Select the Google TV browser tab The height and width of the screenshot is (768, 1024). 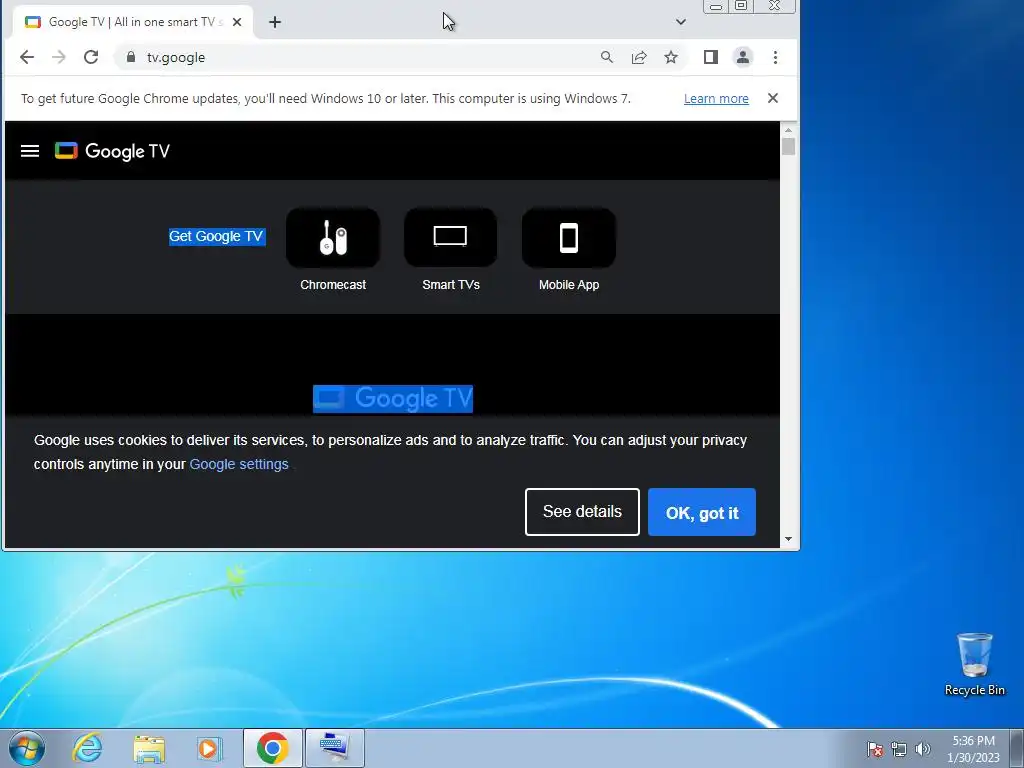pos(133,22)
